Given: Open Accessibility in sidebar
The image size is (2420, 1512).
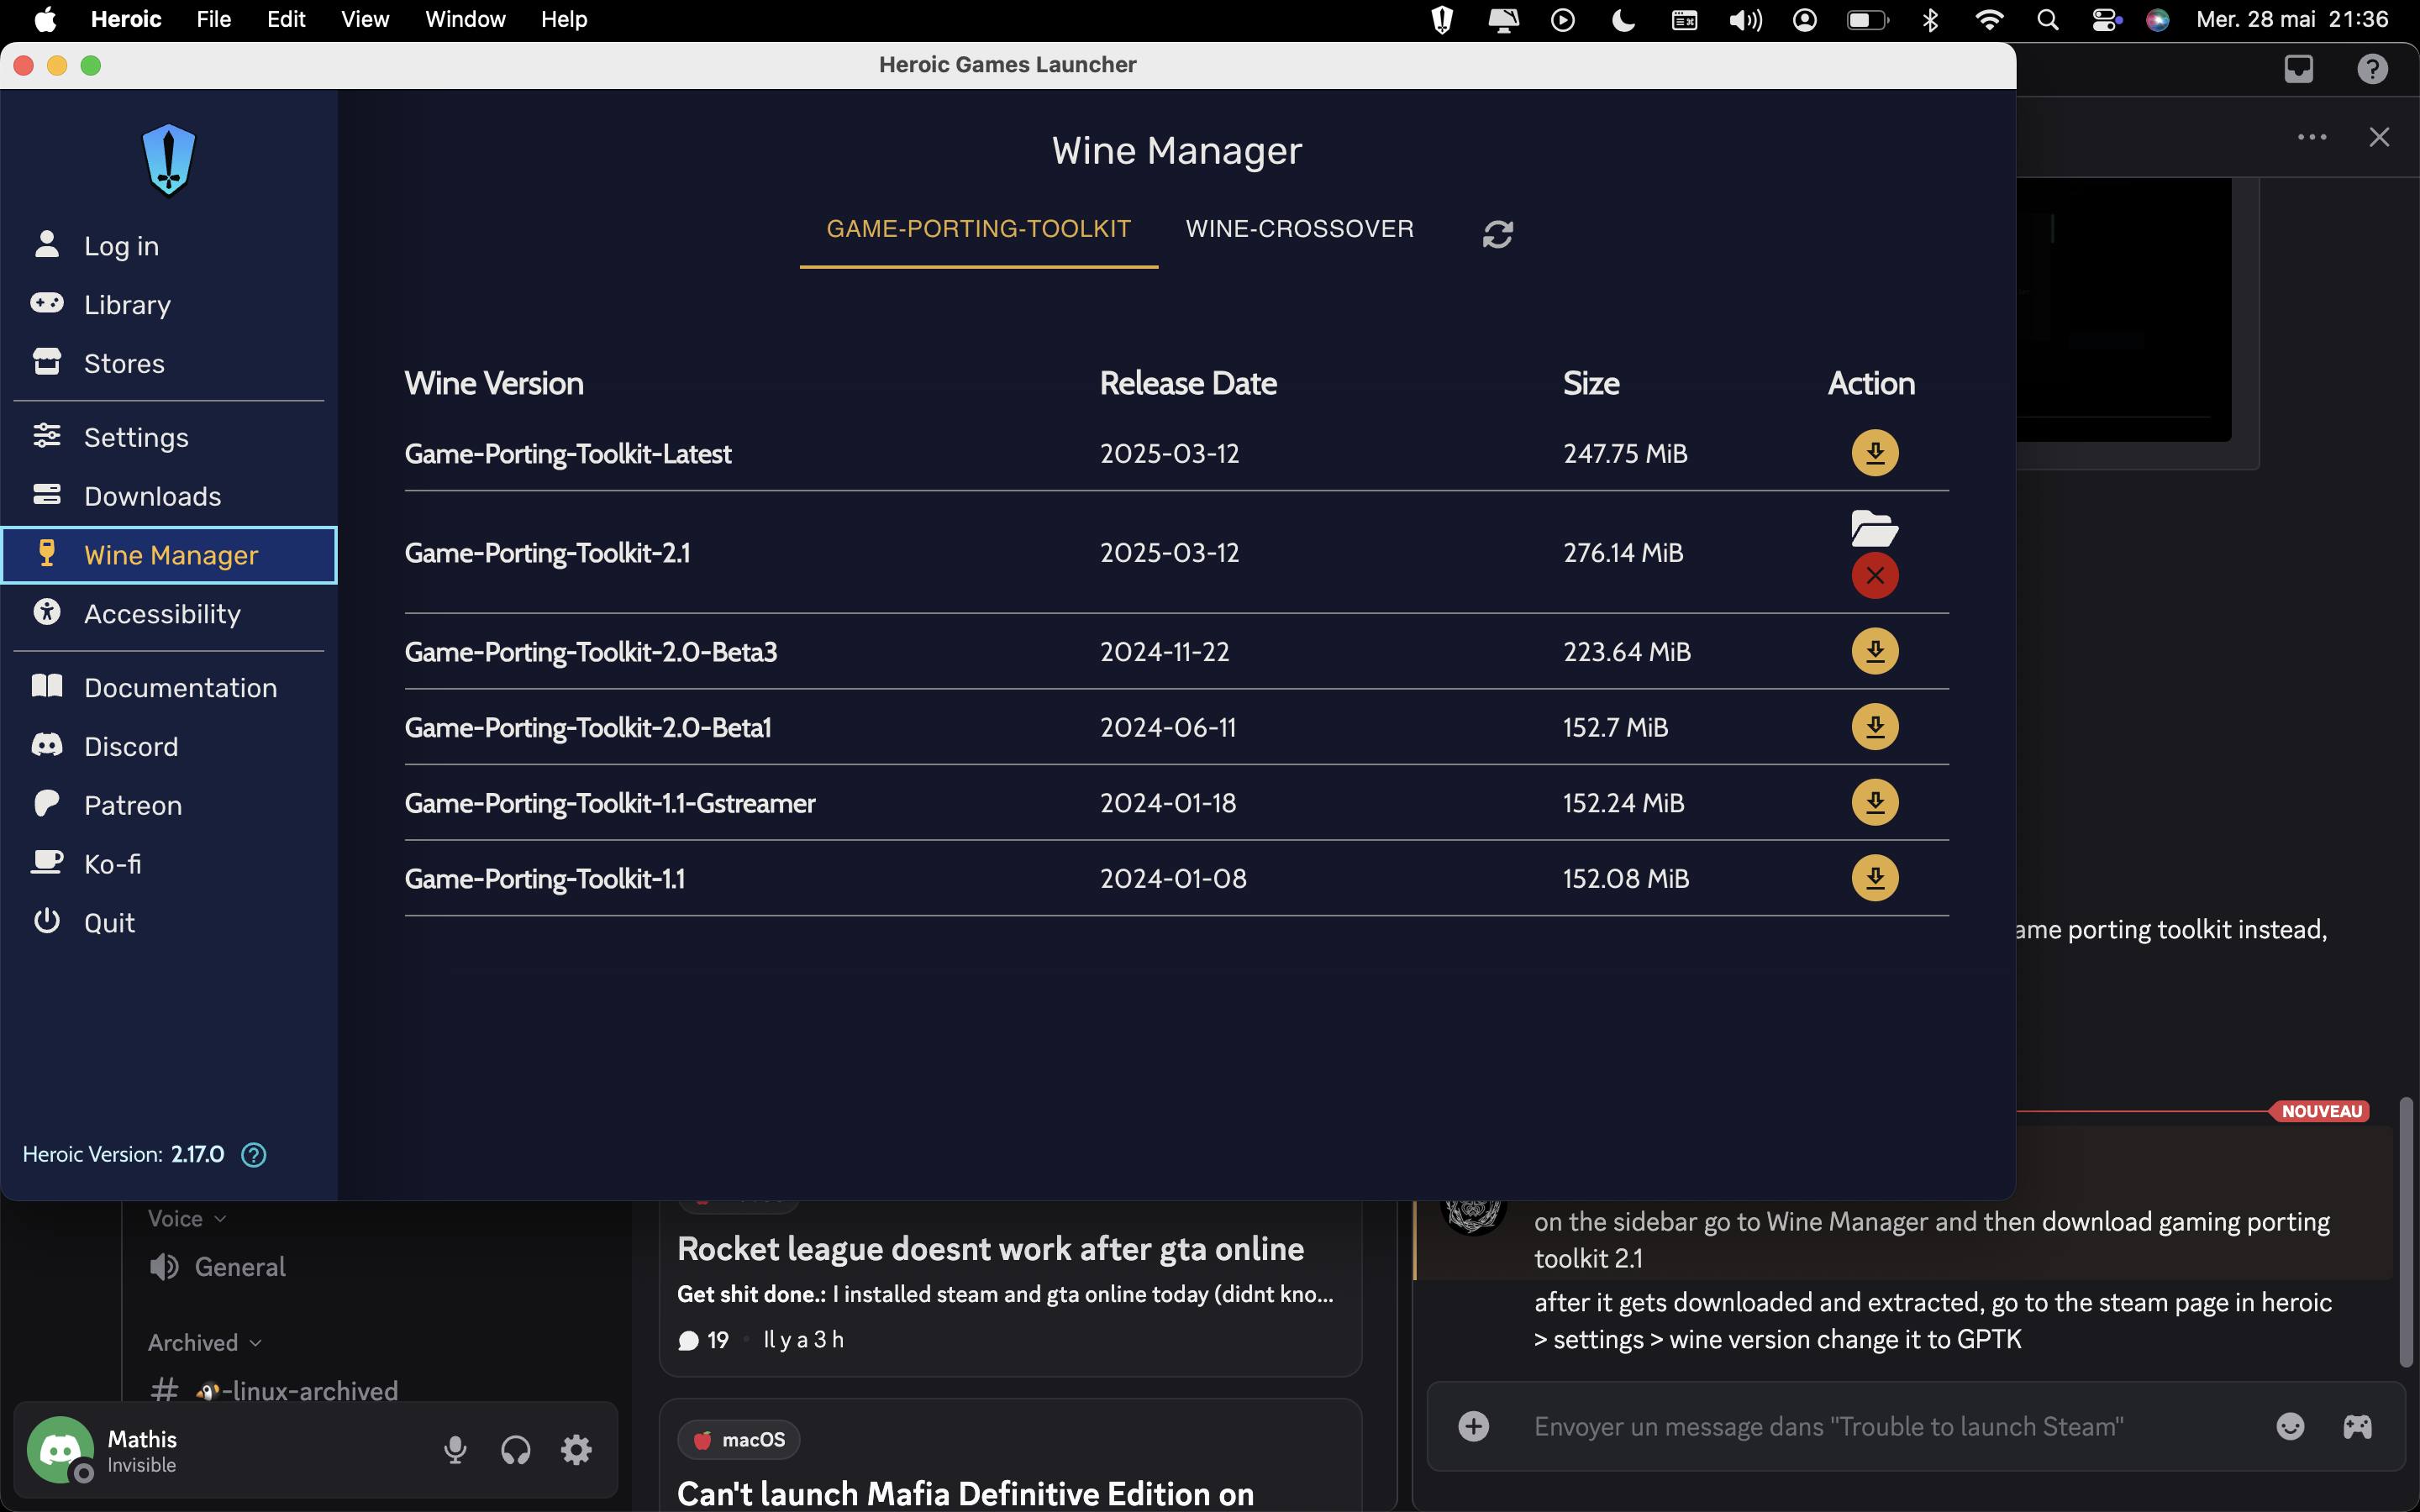Looking at the screenshot, I should click(x=168, y=613).
